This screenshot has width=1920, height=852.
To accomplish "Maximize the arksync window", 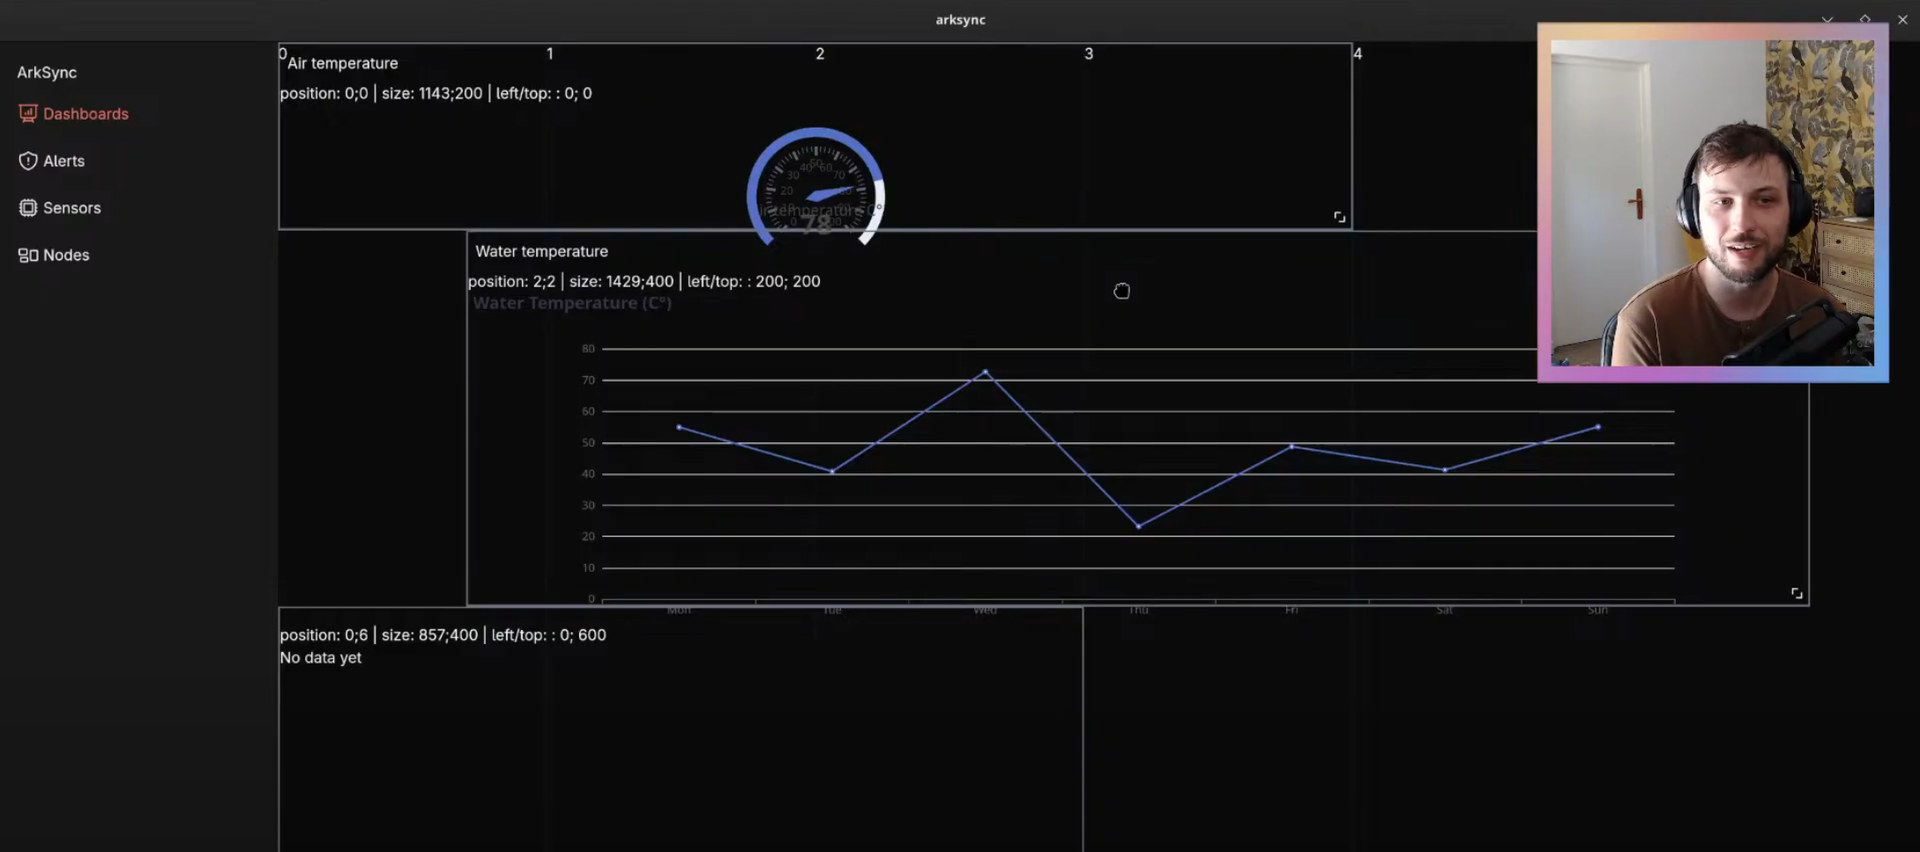I will [1865, 19].
